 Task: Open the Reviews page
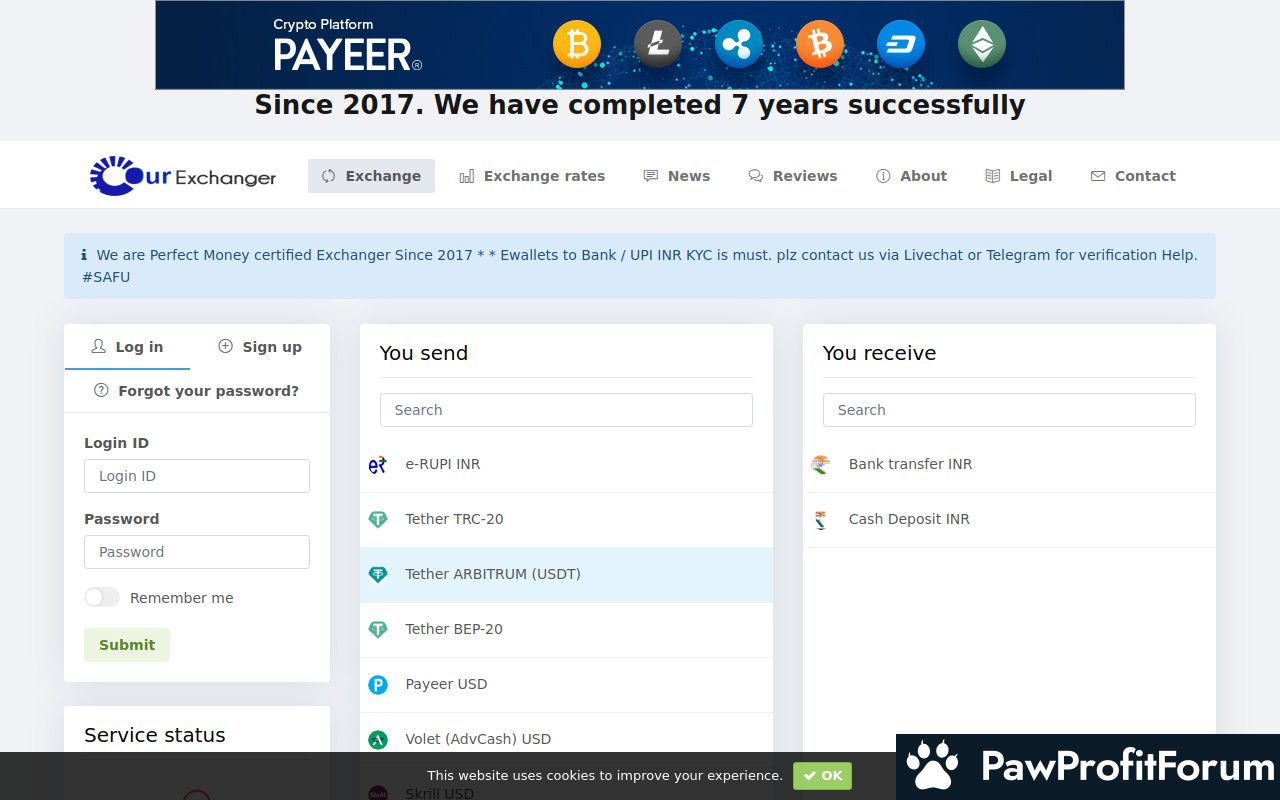click(x=793, y=176)
